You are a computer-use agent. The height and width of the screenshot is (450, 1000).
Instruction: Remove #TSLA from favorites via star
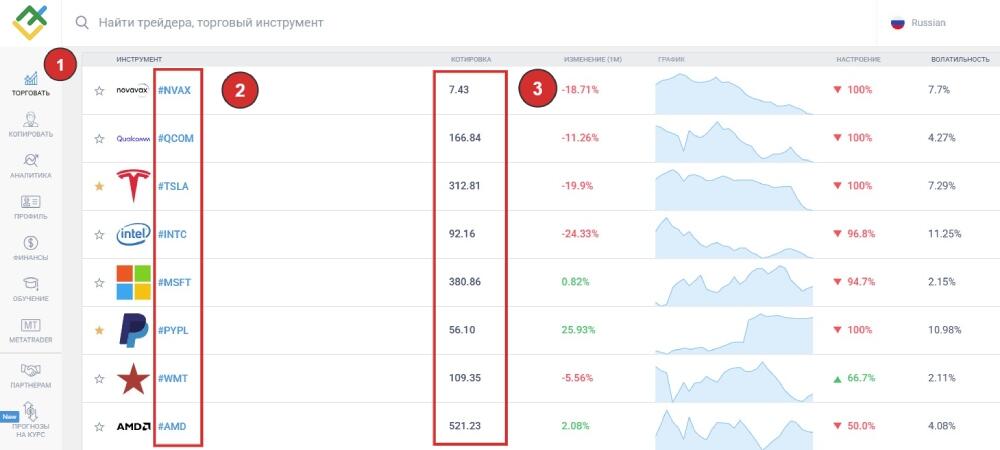pyautogui.click(x=99, y=186)
